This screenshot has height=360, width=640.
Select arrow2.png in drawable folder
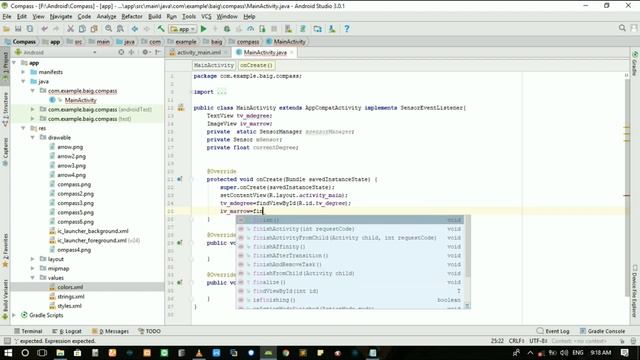(71, 156)
